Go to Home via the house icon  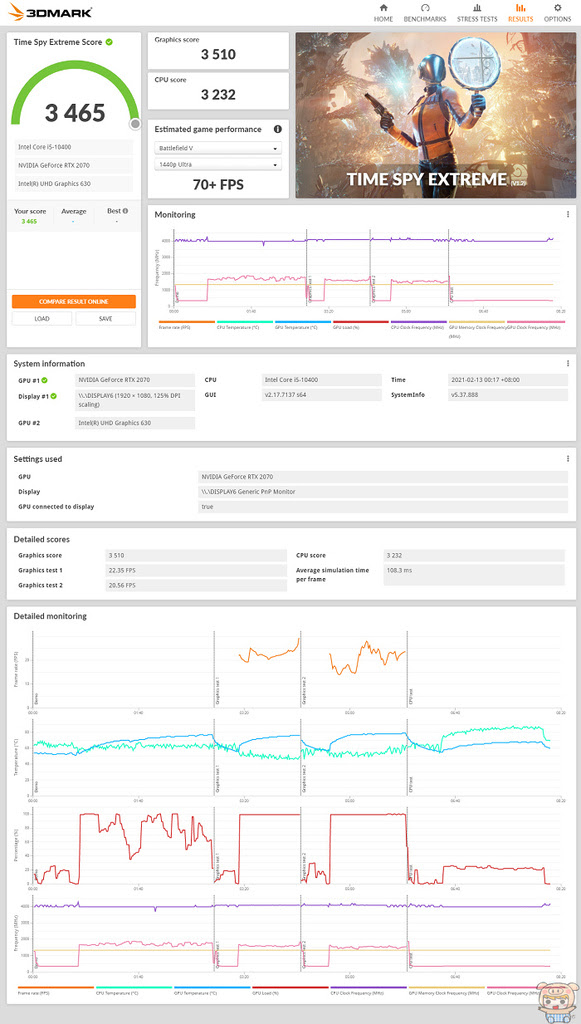tap(383, 8)
